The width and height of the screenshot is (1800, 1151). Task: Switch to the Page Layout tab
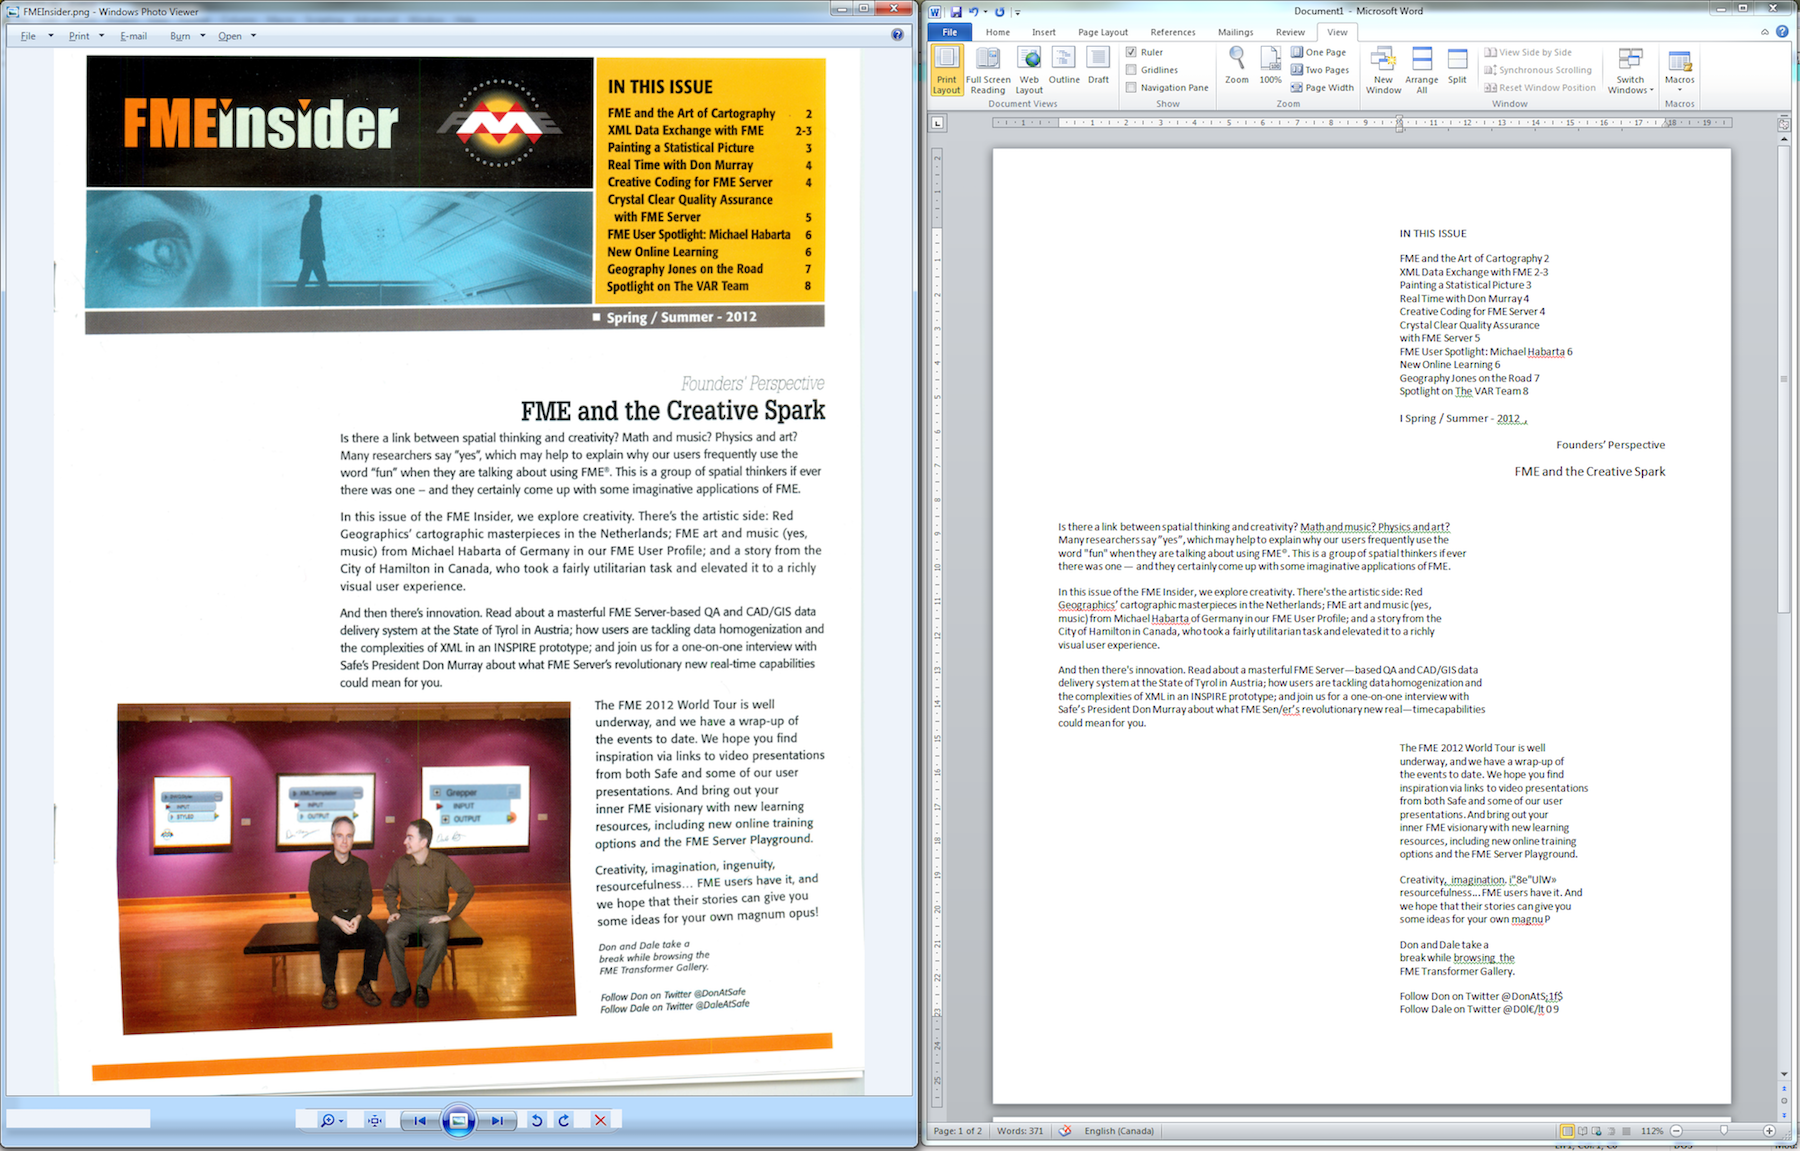click(x=1103, y=32)
